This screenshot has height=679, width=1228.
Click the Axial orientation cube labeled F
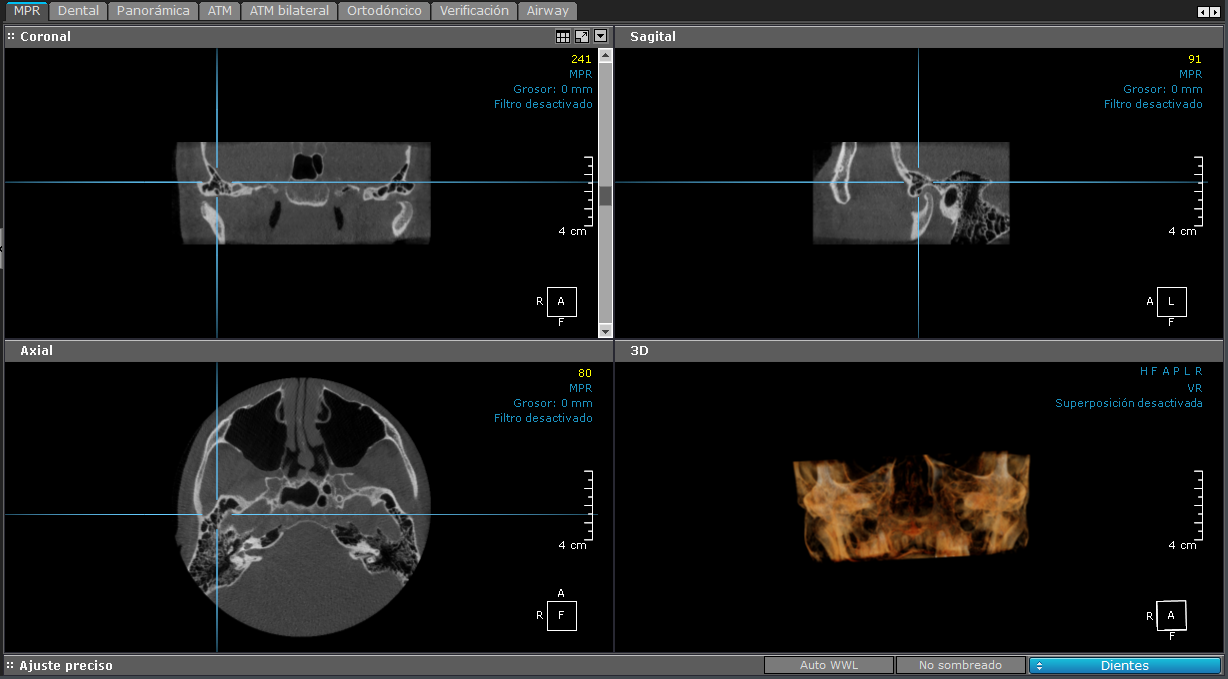(561, 615)
